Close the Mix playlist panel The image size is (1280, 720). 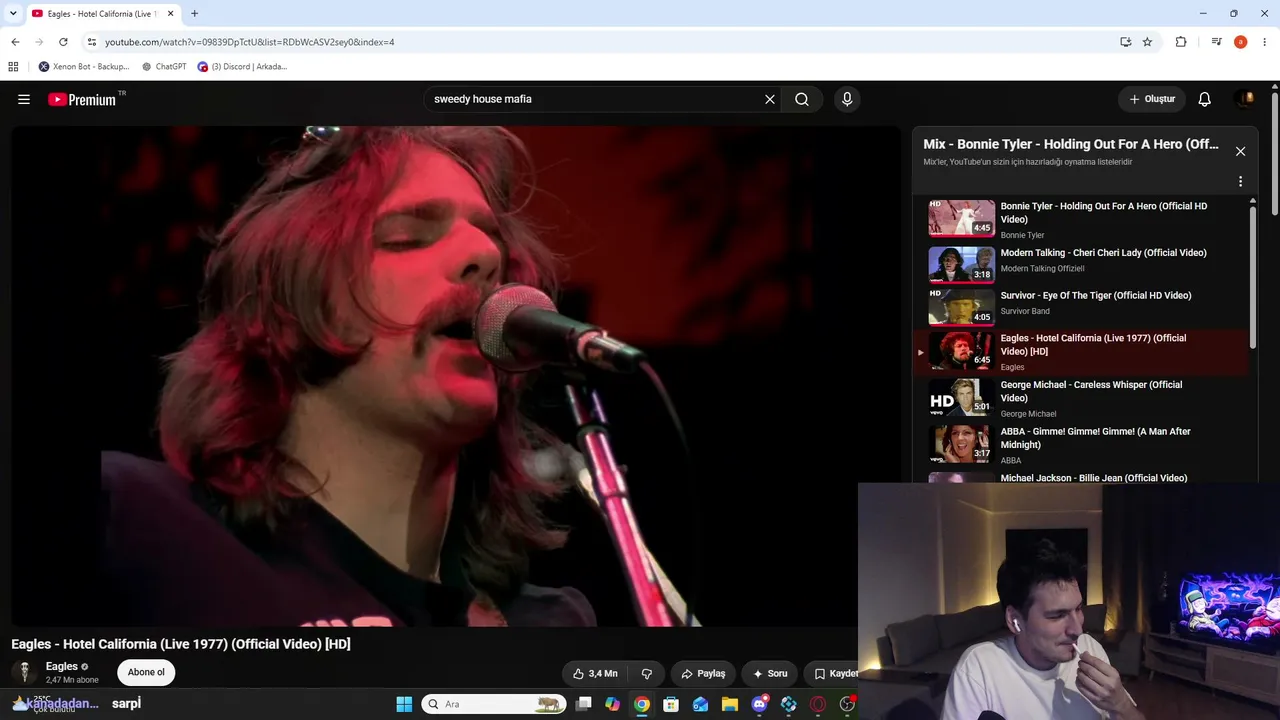click(x=1240, y=151)
